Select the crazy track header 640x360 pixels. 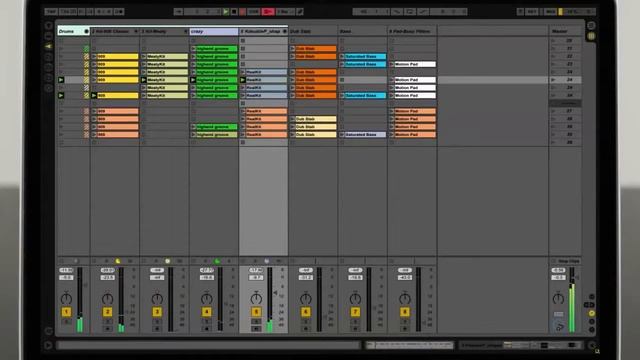pyautogui.click(x=214, y=31)
